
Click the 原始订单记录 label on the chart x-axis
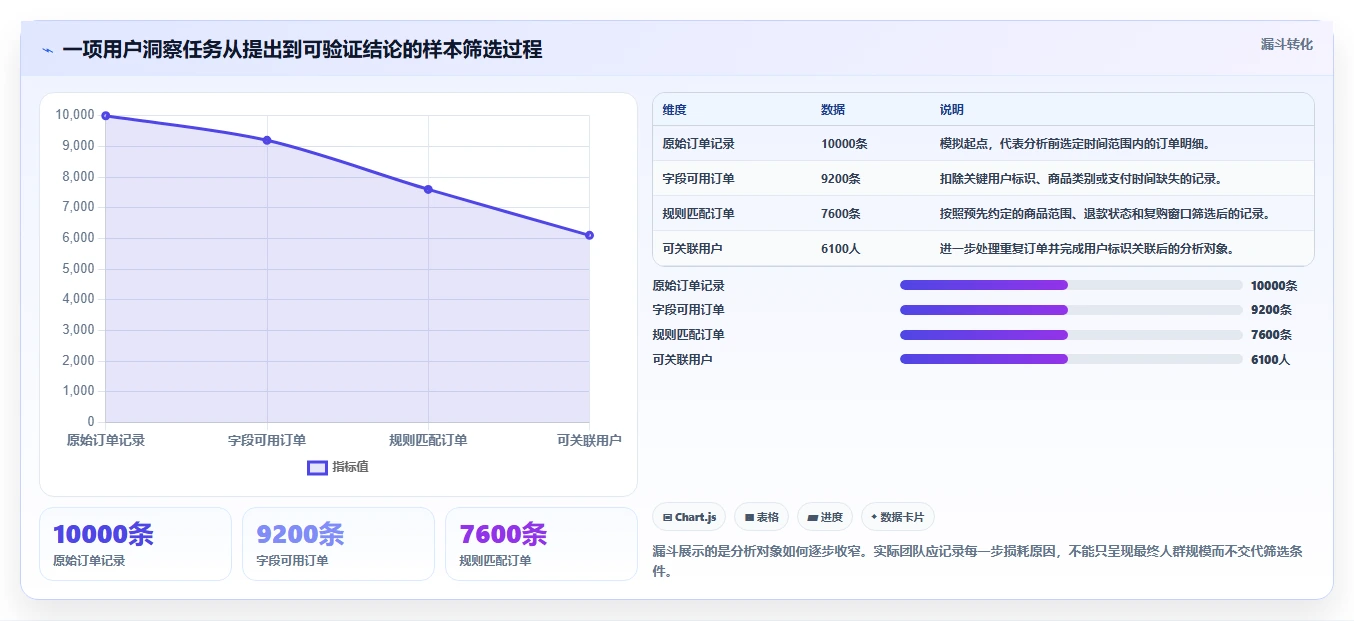[106, 440]
